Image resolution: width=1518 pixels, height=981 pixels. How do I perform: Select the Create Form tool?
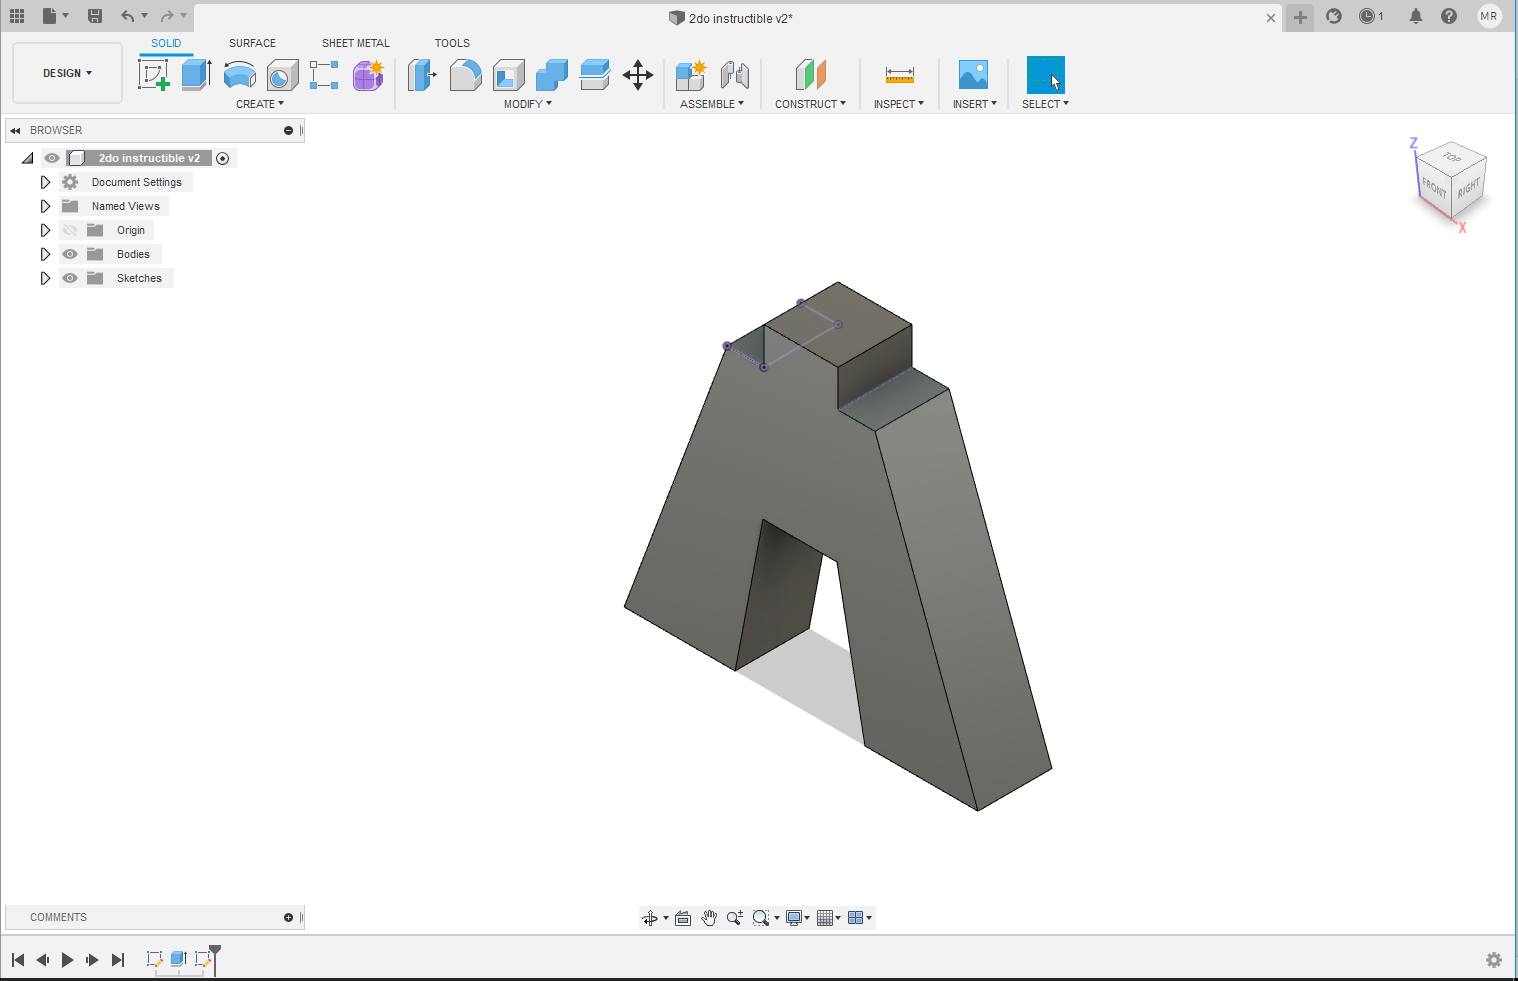(368, 75)
